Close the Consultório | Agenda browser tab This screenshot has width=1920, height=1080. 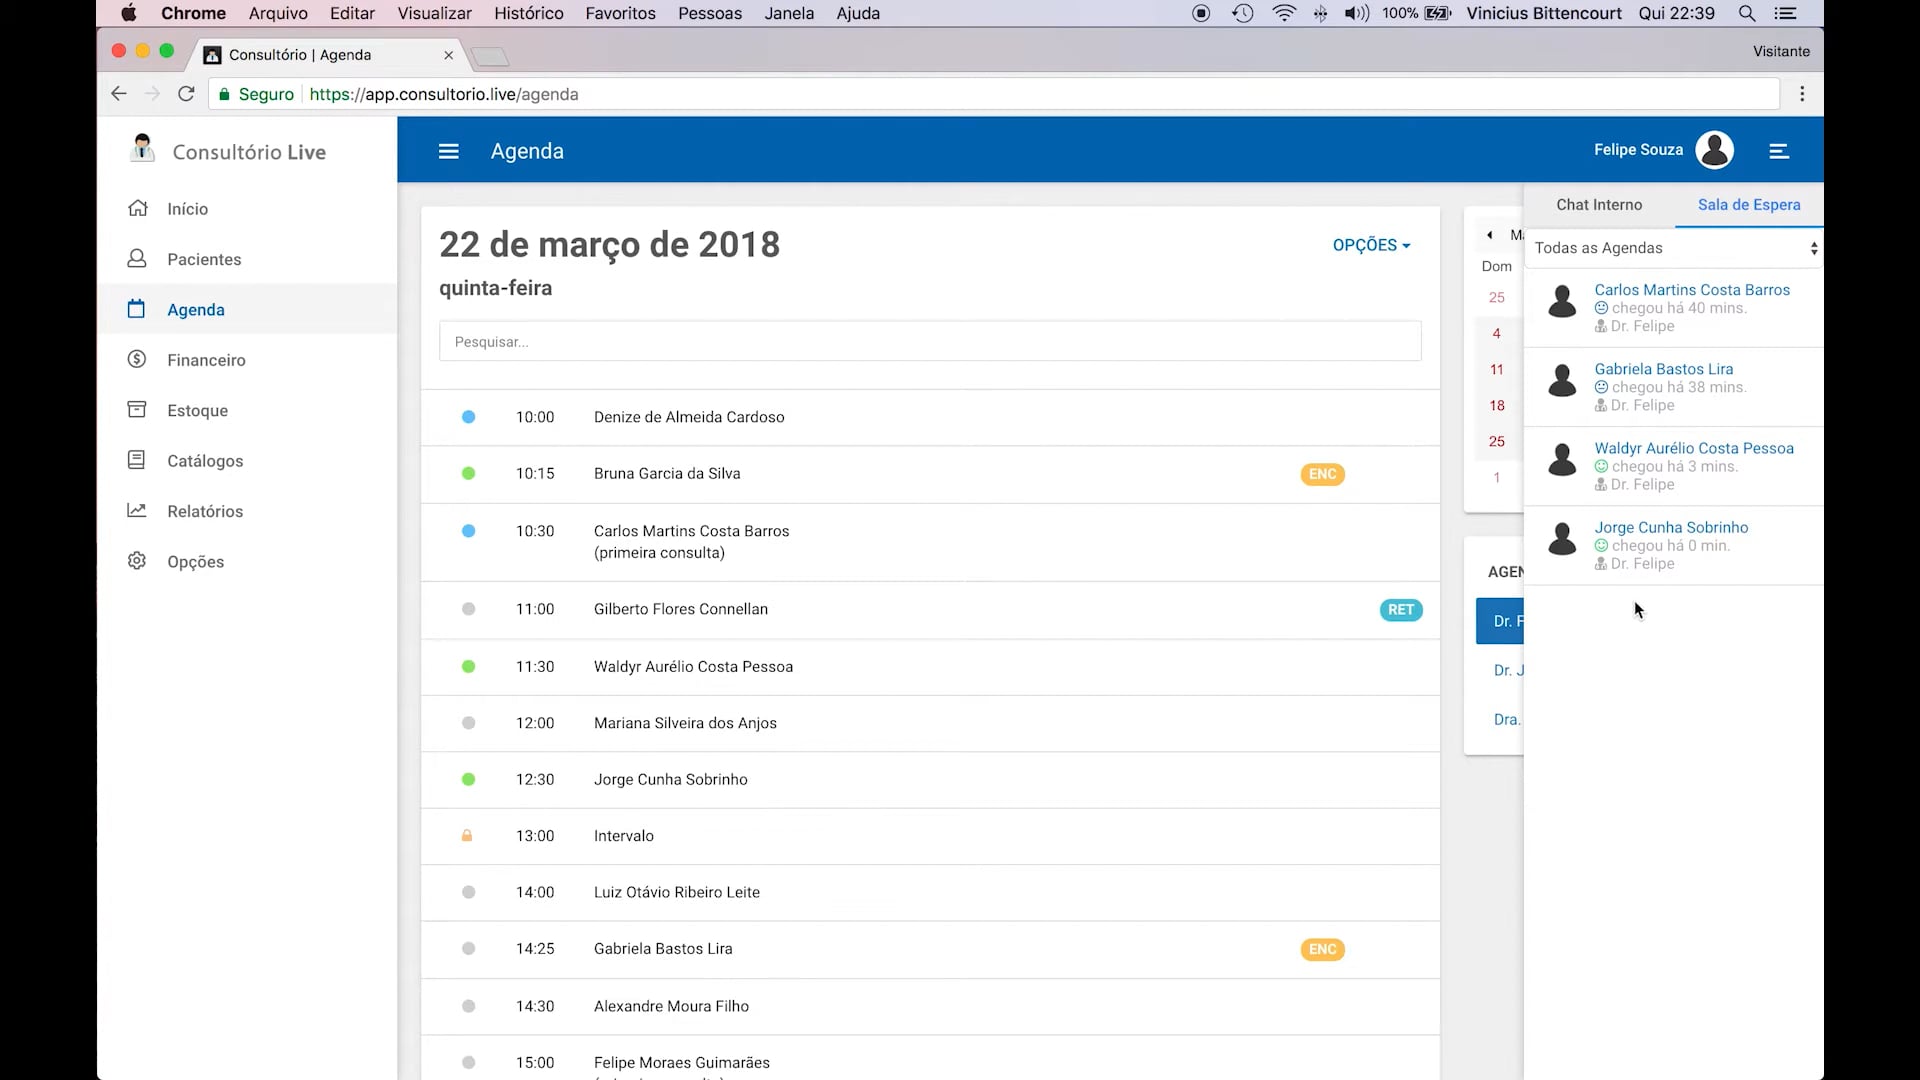(x=448, y=55)
